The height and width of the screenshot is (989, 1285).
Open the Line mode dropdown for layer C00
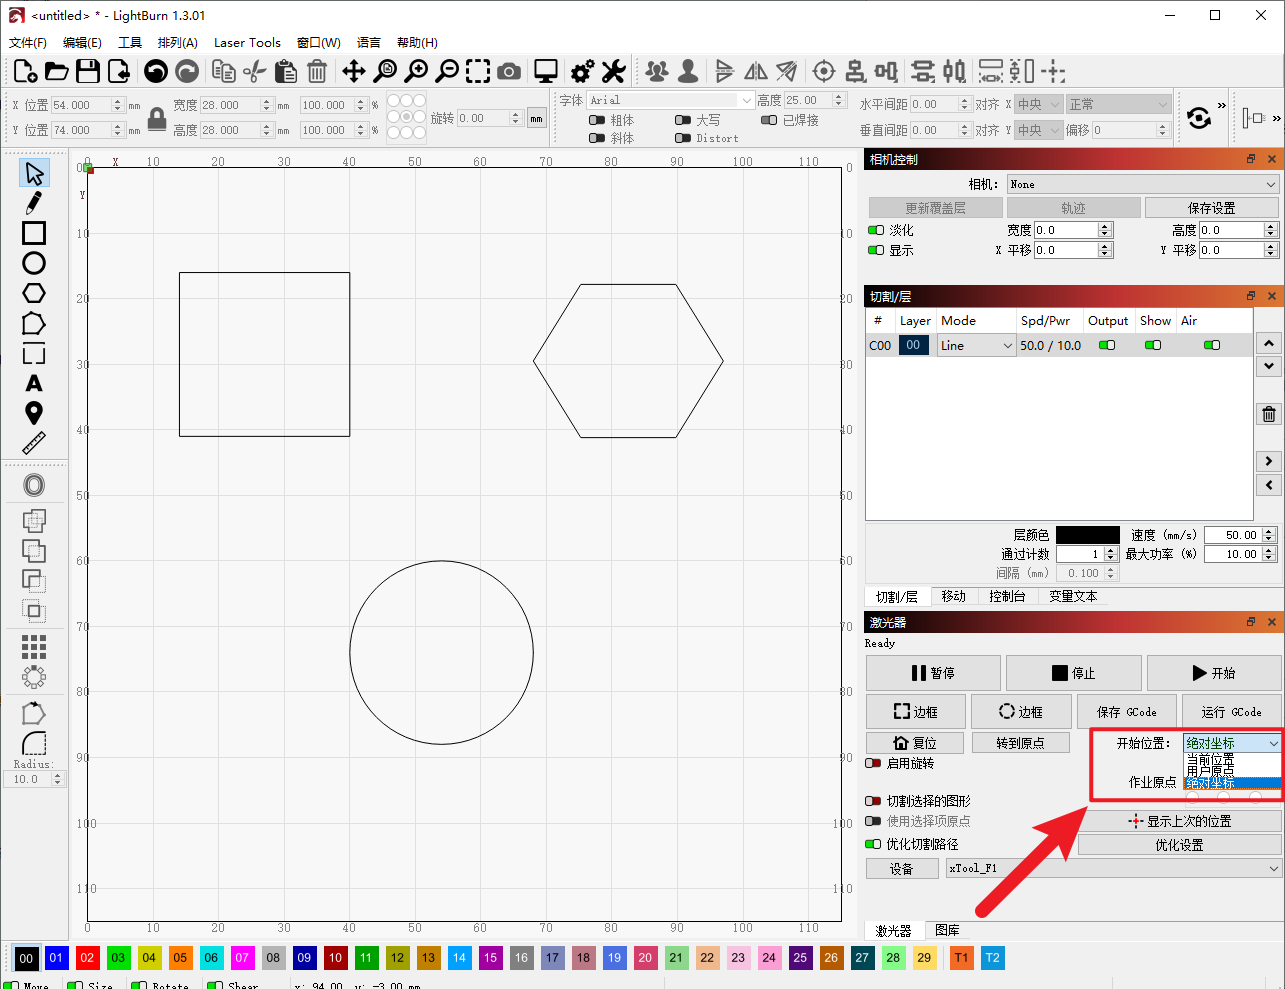pos(976,345)
